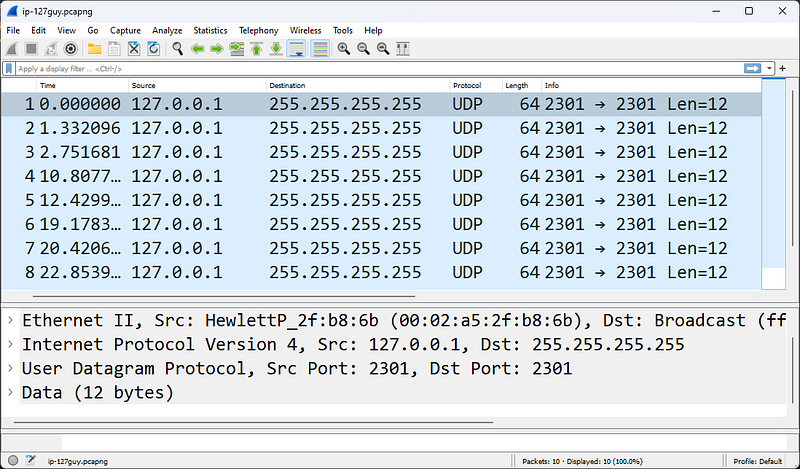Click the display filter input field
This screenshot has height=469, width=800.
tap(379, 68)
